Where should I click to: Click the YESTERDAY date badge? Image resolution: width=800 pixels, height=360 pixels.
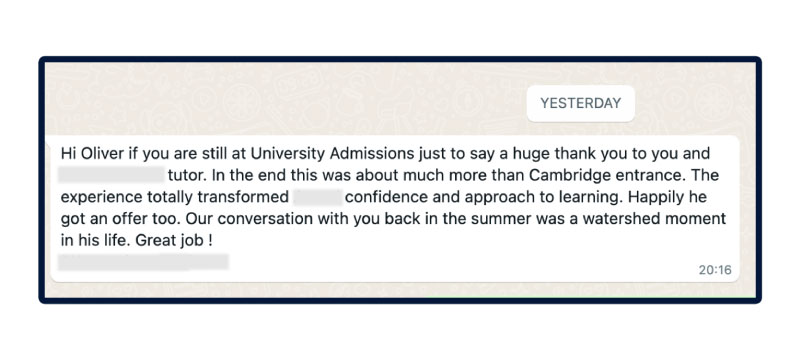tap(581, 104)
